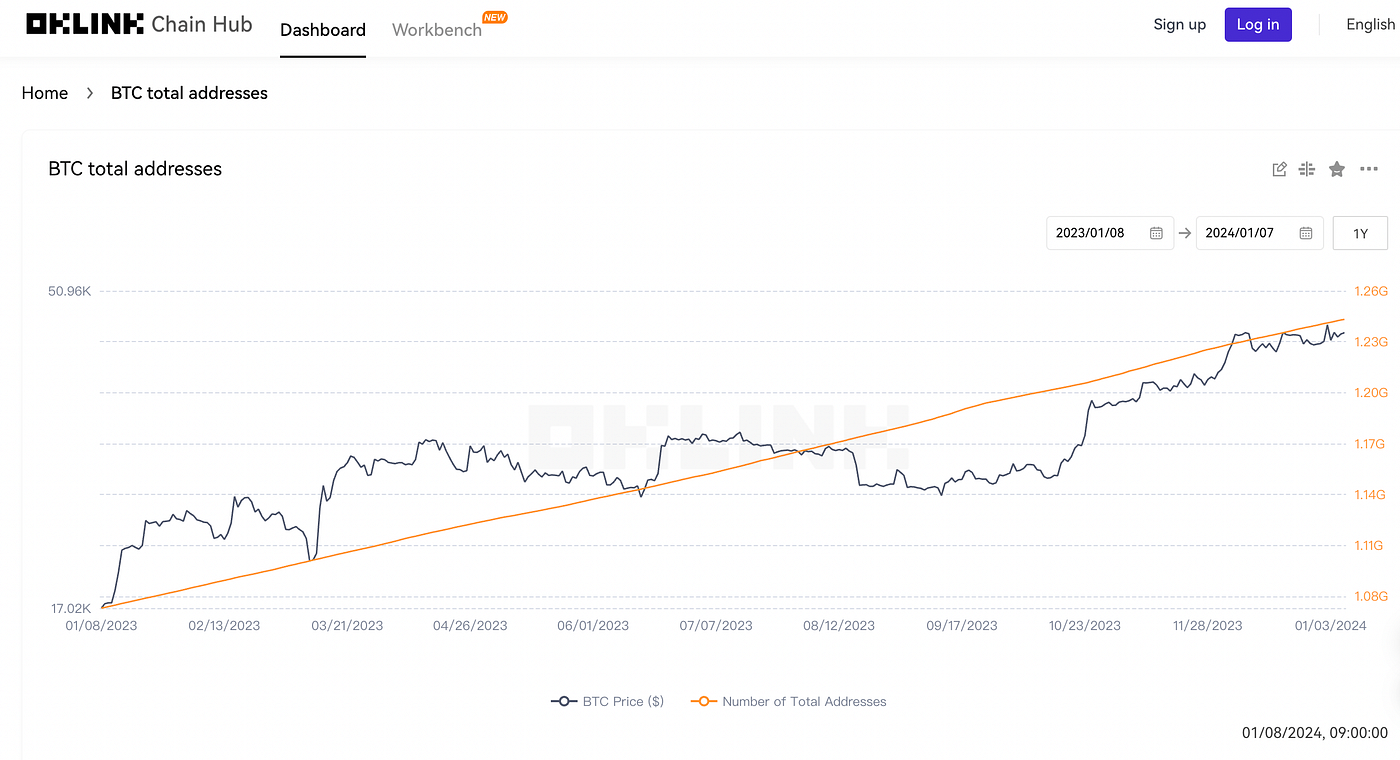Click the edit chart icon

click(1279, 168)
